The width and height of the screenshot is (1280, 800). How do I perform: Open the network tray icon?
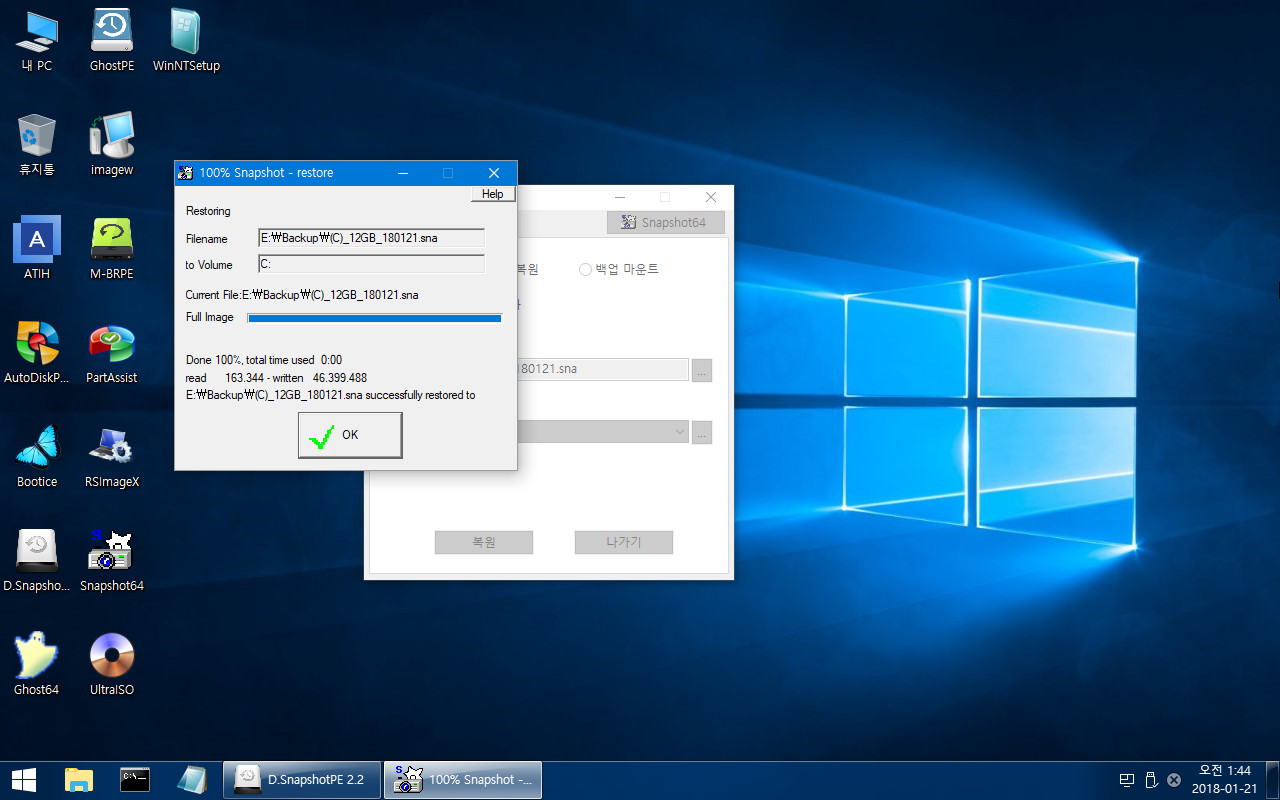[x=1127, y=780]
